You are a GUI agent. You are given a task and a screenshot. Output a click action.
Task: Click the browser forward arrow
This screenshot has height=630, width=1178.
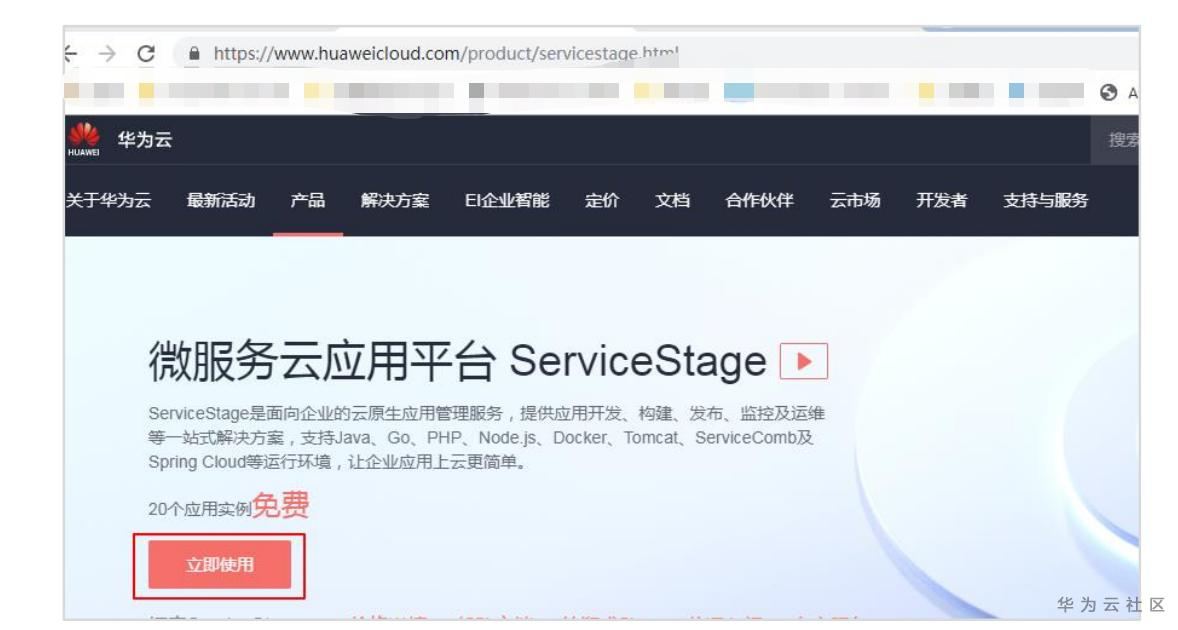point(107,53)
